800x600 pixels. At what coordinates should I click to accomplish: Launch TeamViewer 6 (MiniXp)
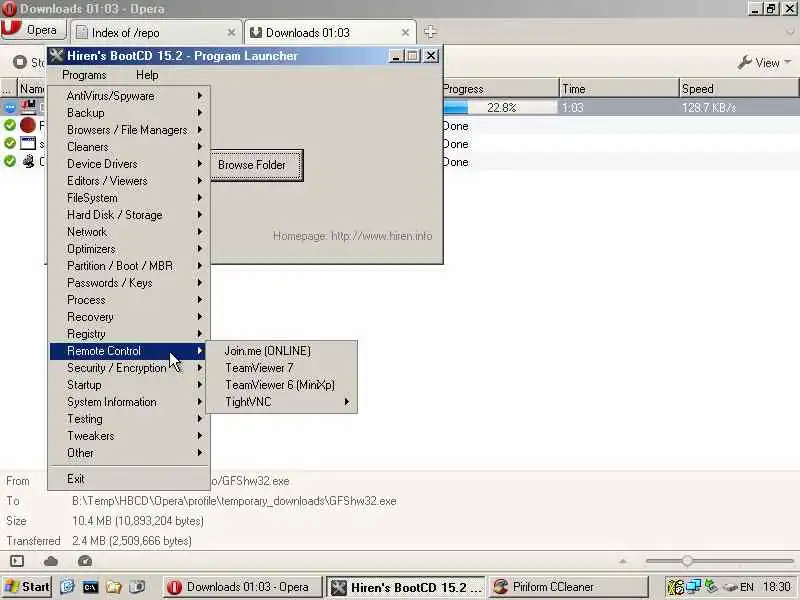point(282,385)
